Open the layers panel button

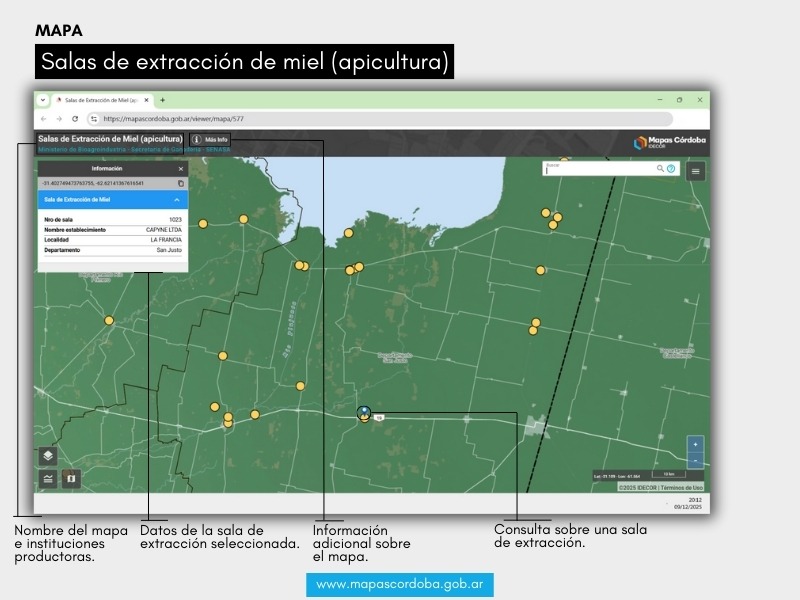(48, 456)
